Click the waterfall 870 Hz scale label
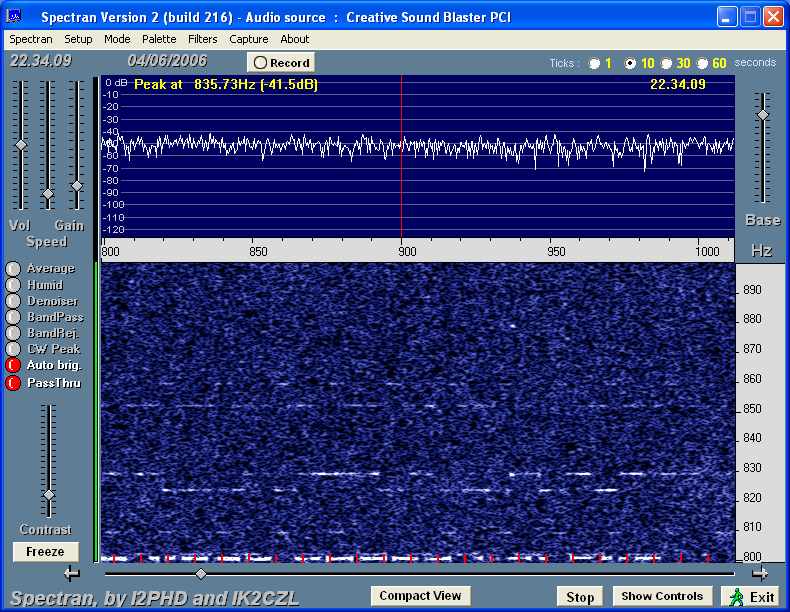Image resolution: width=790 pixels, height=612 pixels. pos(752,349)
